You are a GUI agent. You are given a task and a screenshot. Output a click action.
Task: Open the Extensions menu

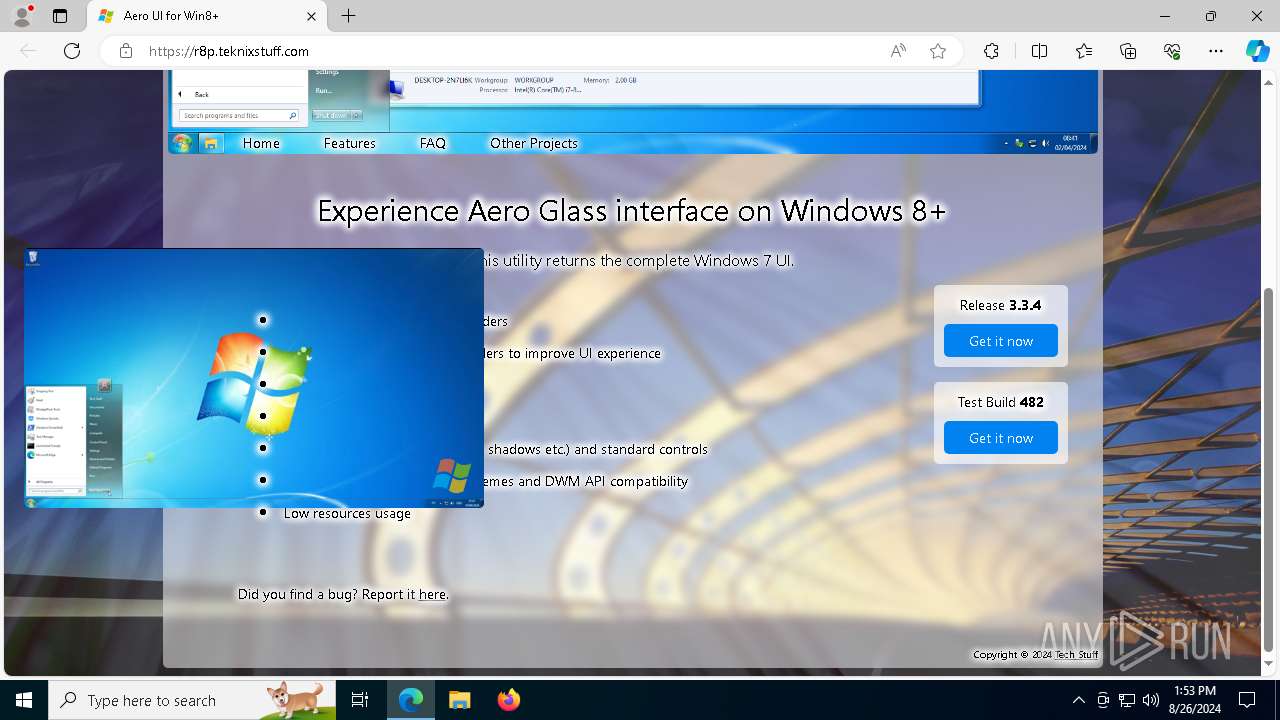(991, 51)
